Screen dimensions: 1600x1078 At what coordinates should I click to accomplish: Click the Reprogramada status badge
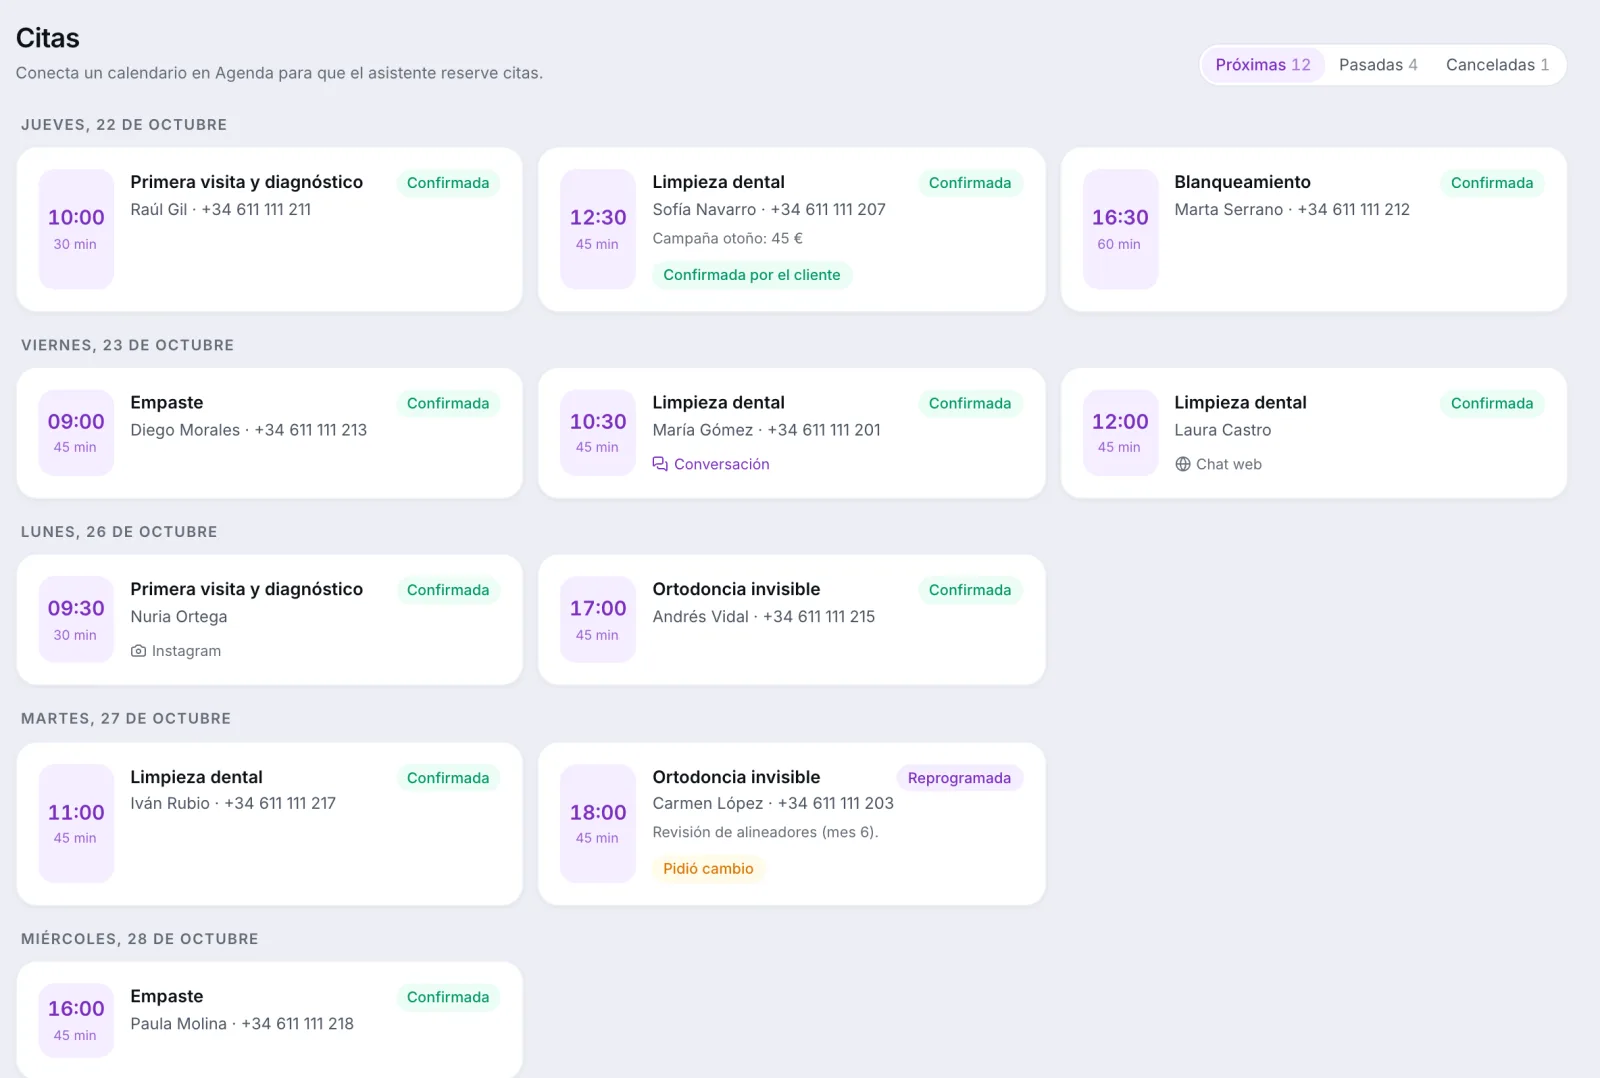959,778
